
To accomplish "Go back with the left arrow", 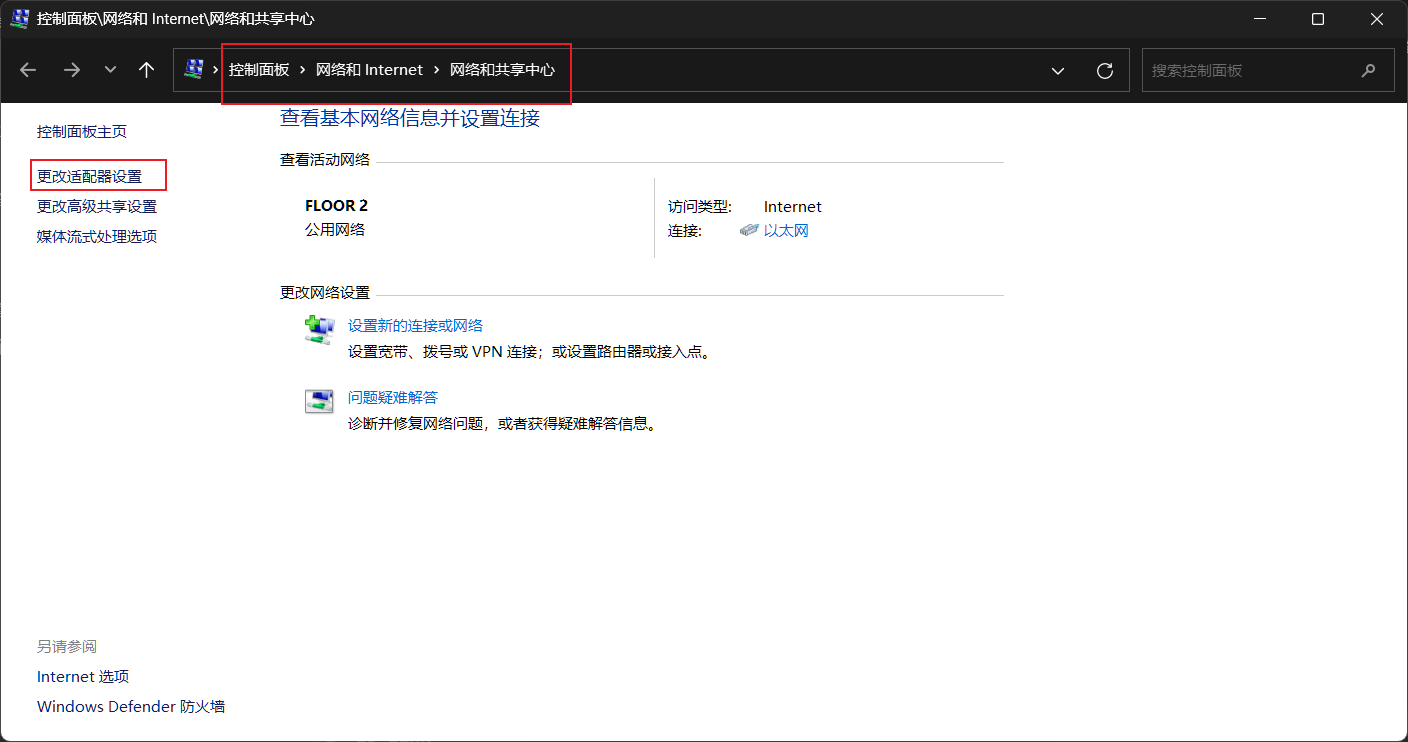I will tap(28, 70).
